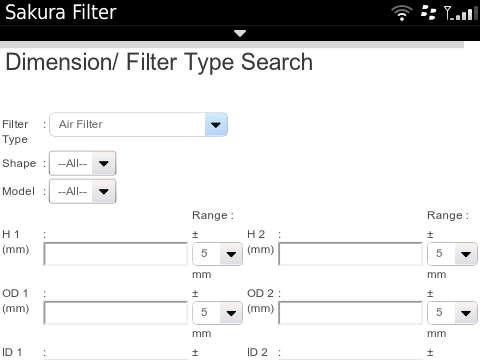The image size is (480, 360).
Task: Open the OD 1 range dropdown
Action: click(x=217, y=313)
